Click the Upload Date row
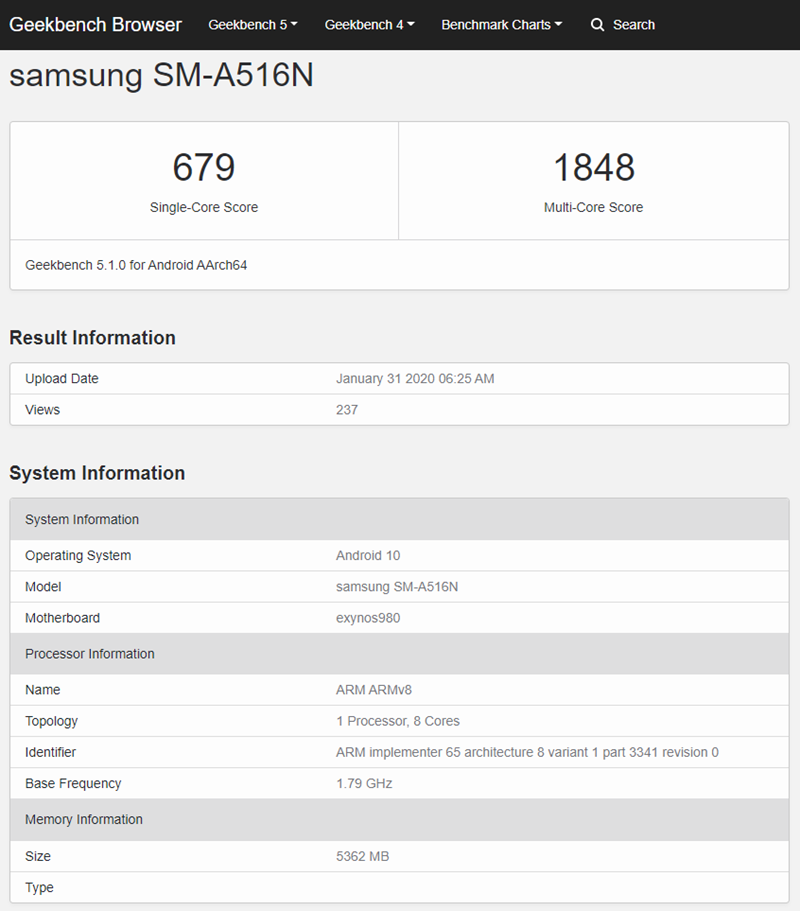This screenshot has height=911, width=800. 400,378
